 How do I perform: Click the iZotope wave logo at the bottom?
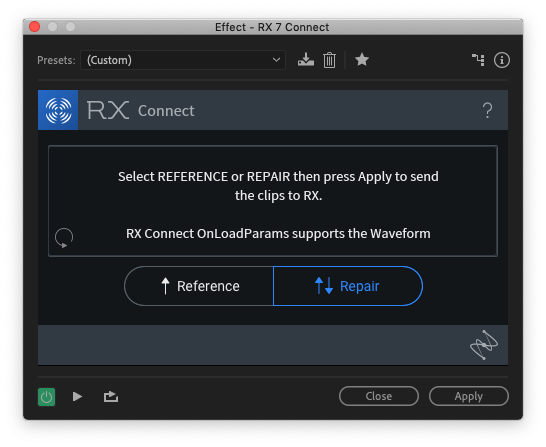pos(484,345)
